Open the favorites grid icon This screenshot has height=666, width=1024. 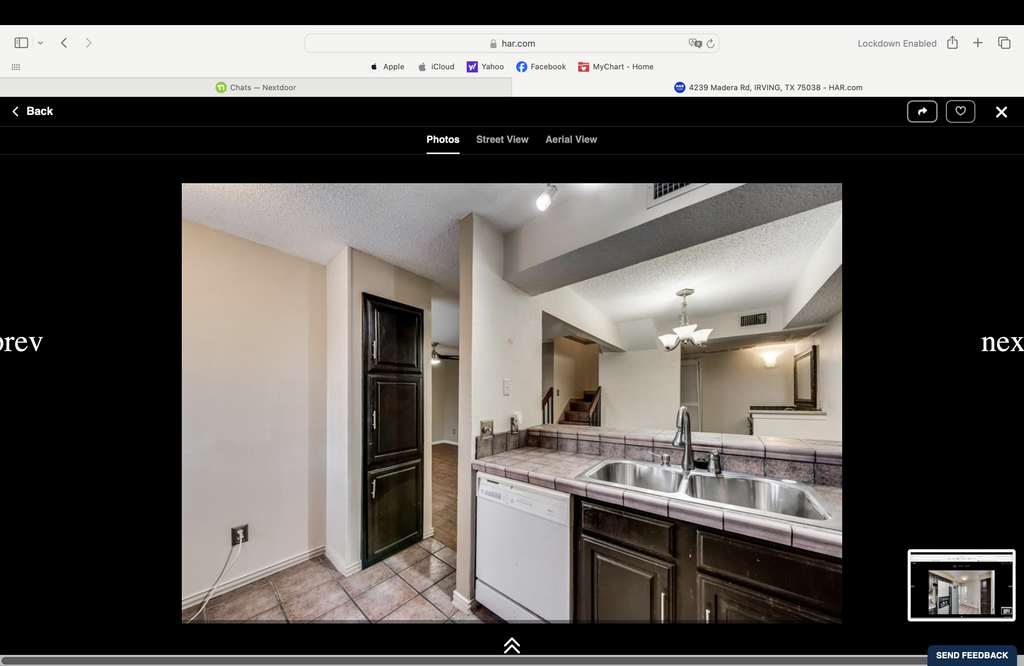coord(16,67)
